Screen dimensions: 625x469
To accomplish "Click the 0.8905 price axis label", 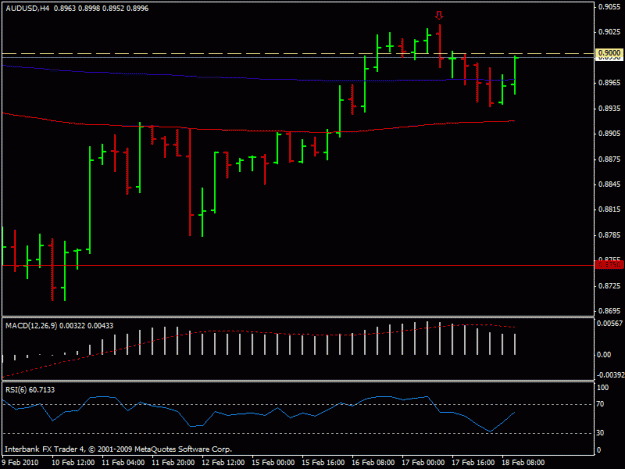I will 609,133.
